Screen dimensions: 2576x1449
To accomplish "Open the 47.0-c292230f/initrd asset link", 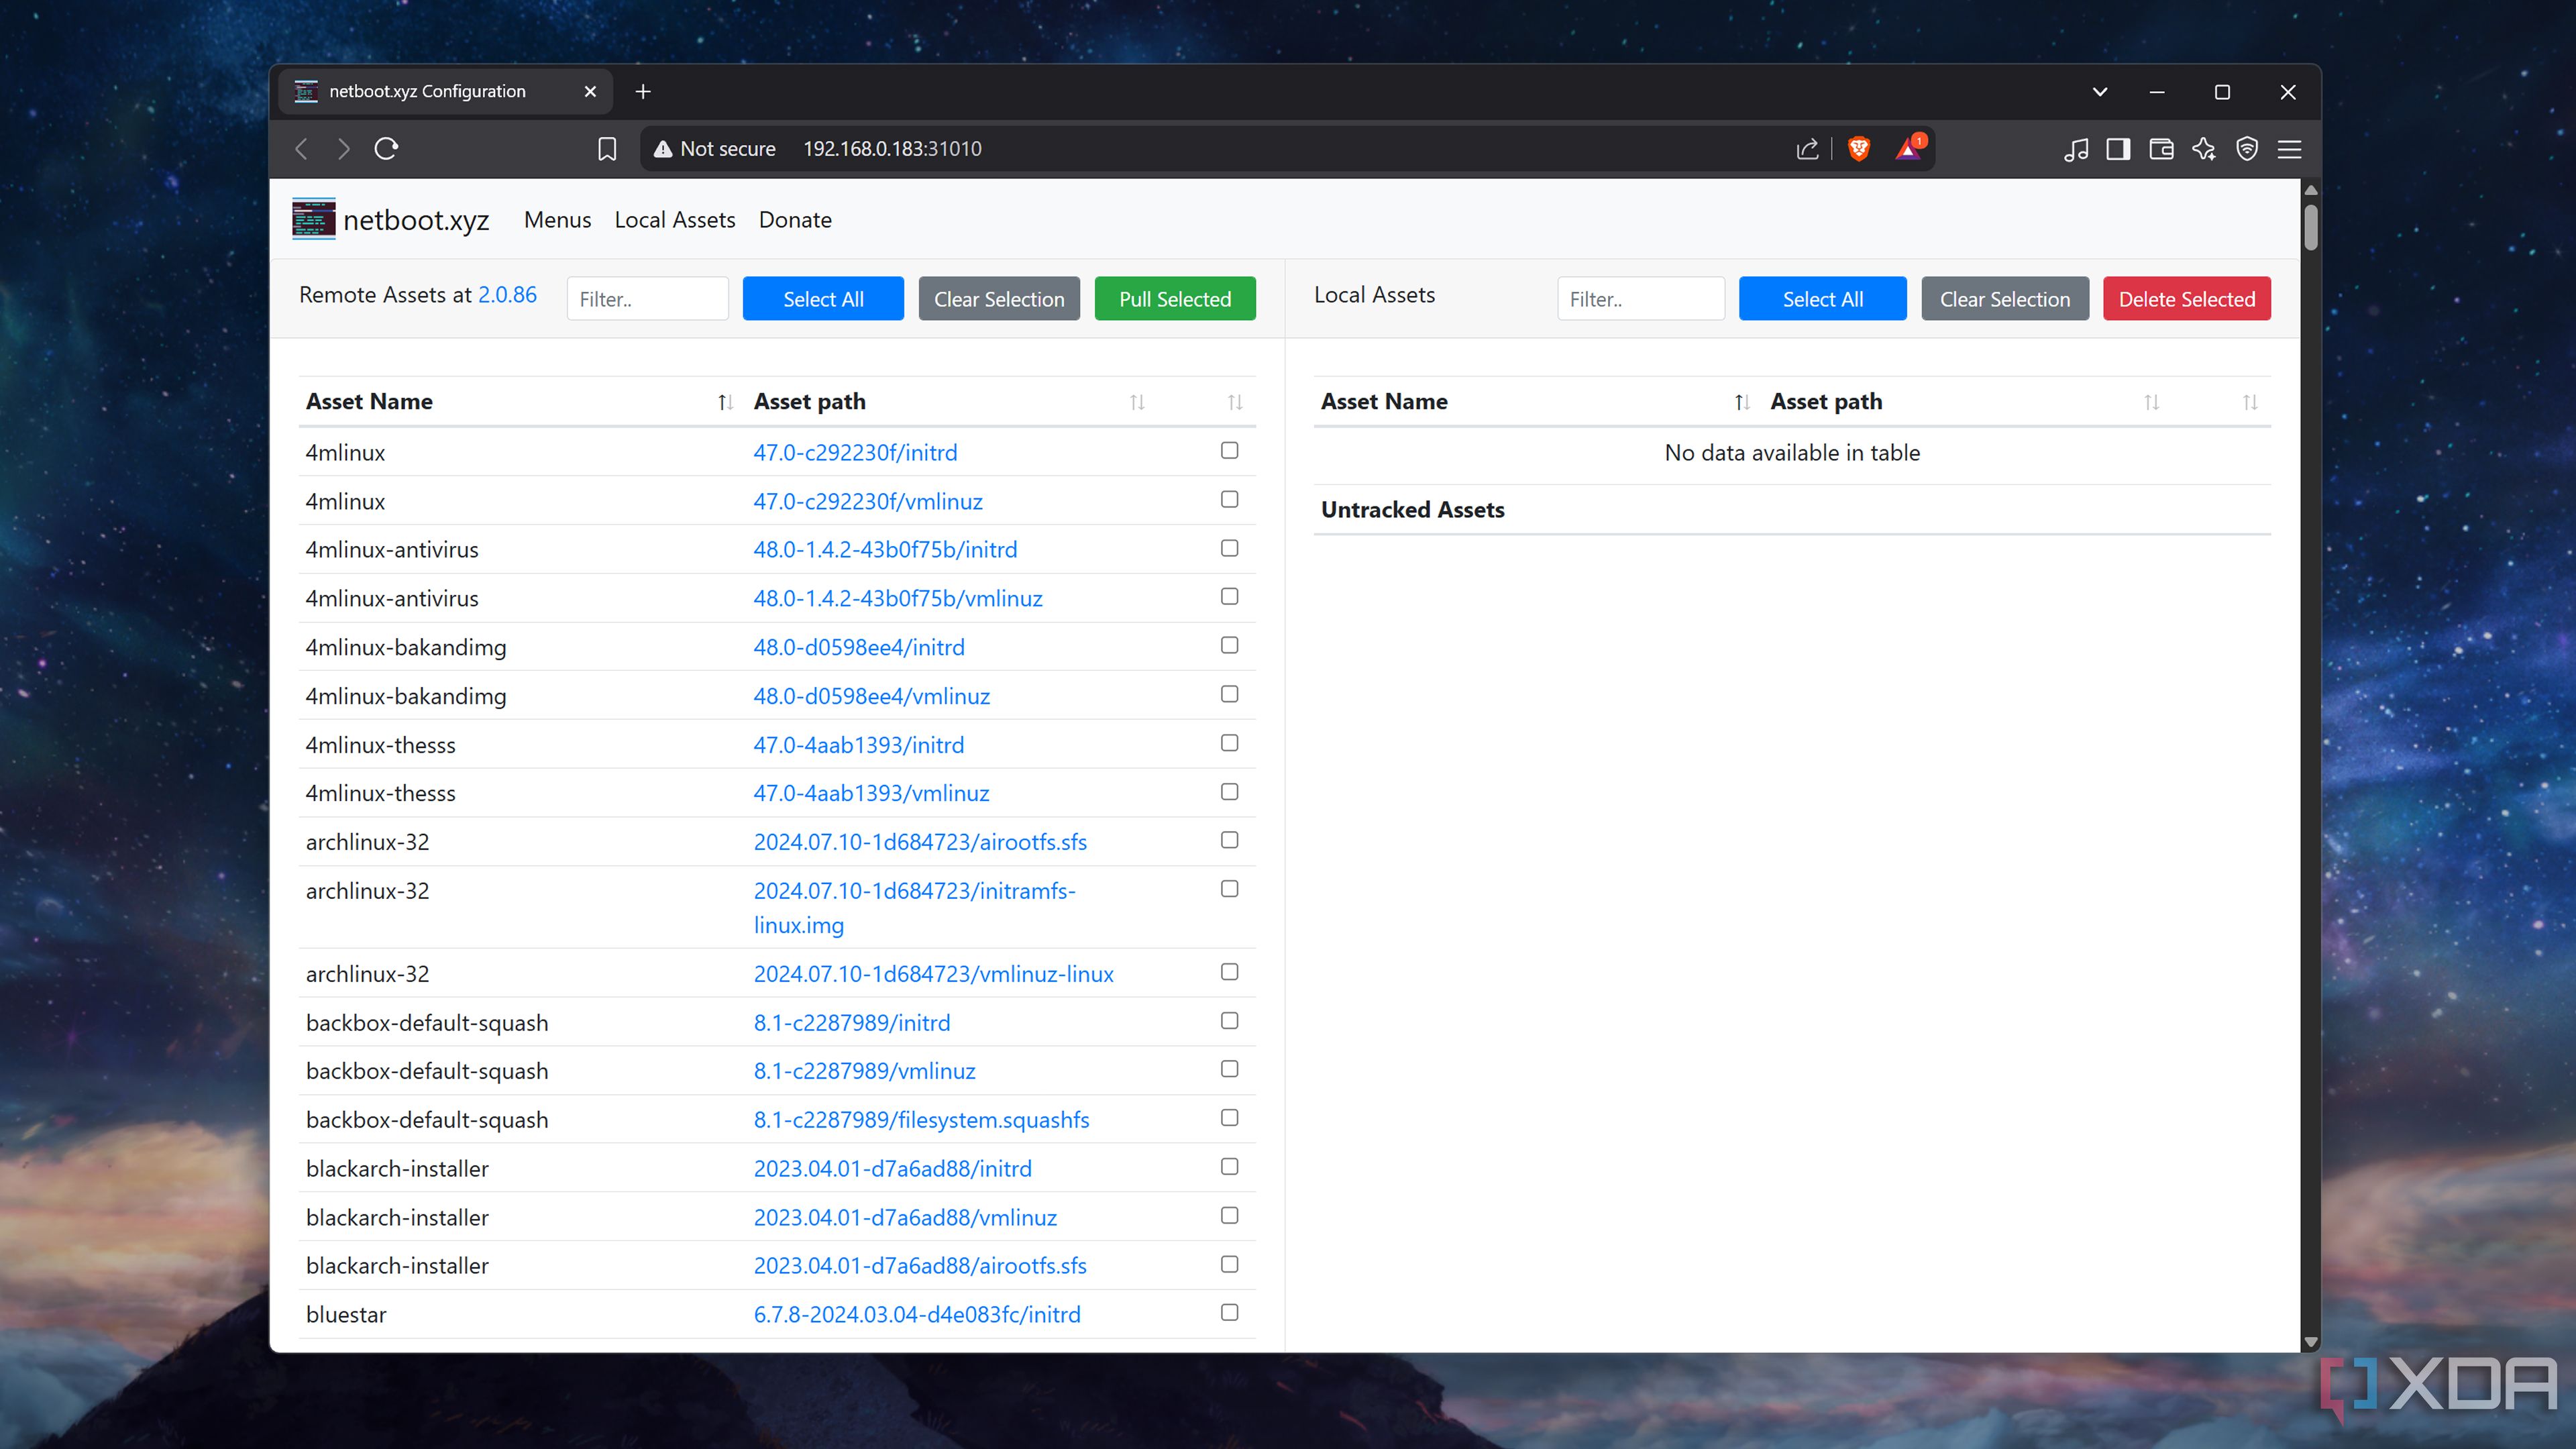I will [855, 453].
